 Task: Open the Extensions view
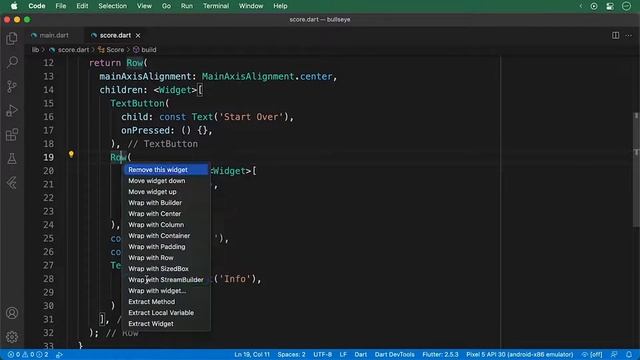[x=12, y=134]
